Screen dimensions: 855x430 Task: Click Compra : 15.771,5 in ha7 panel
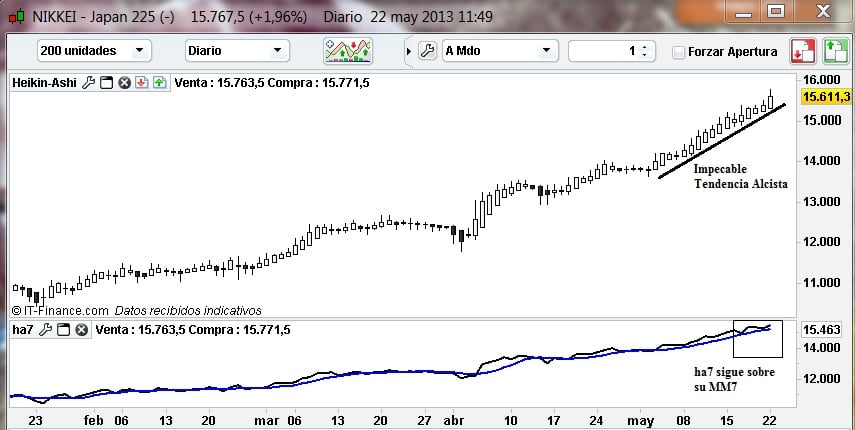click(x=239, y=330)
